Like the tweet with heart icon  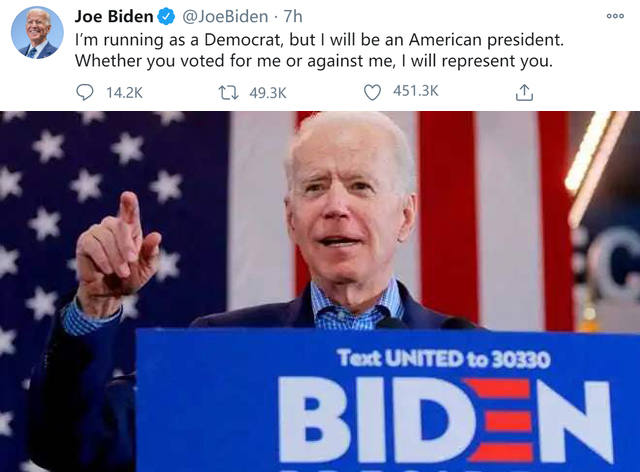372,92
